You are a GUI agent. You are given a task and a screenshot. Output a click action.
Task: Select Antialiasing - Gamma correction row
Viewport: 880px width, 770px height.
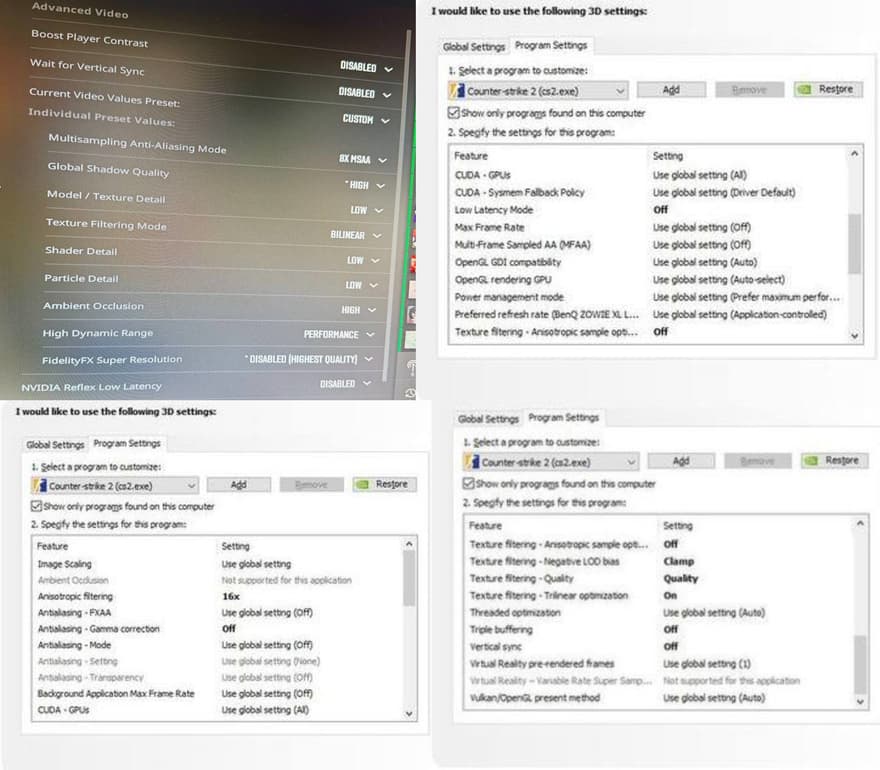[218, 629]
